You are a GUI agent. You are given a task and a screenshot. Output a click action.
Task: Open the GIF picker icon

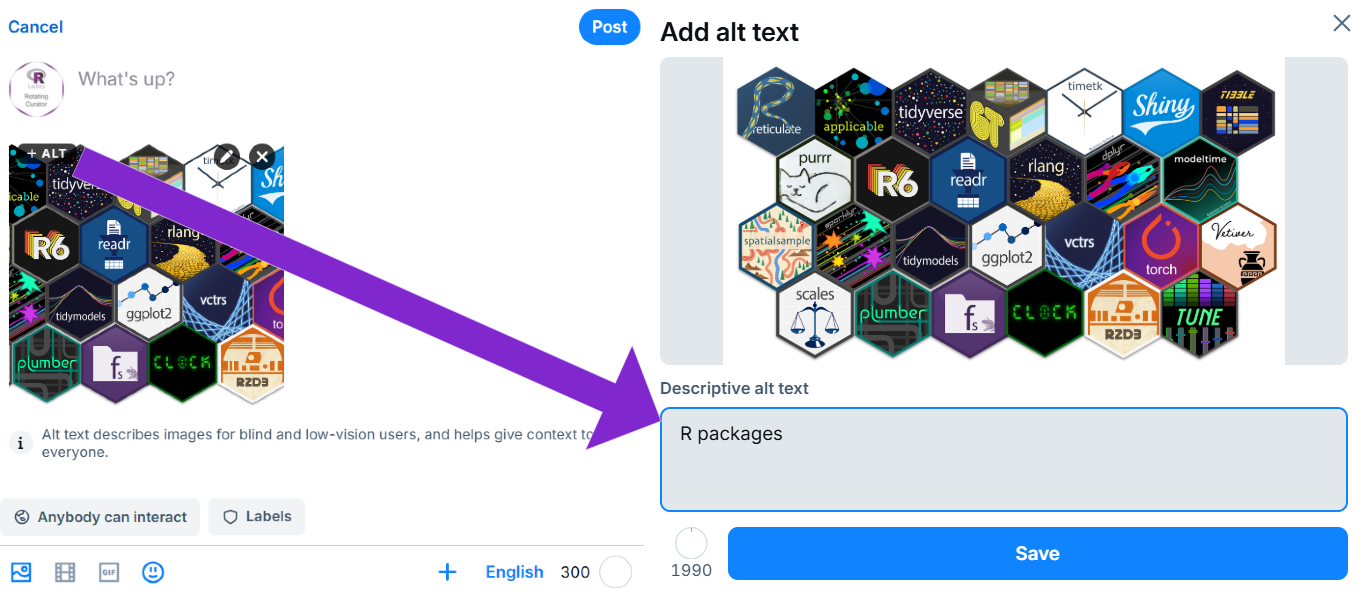coord(109,572)
